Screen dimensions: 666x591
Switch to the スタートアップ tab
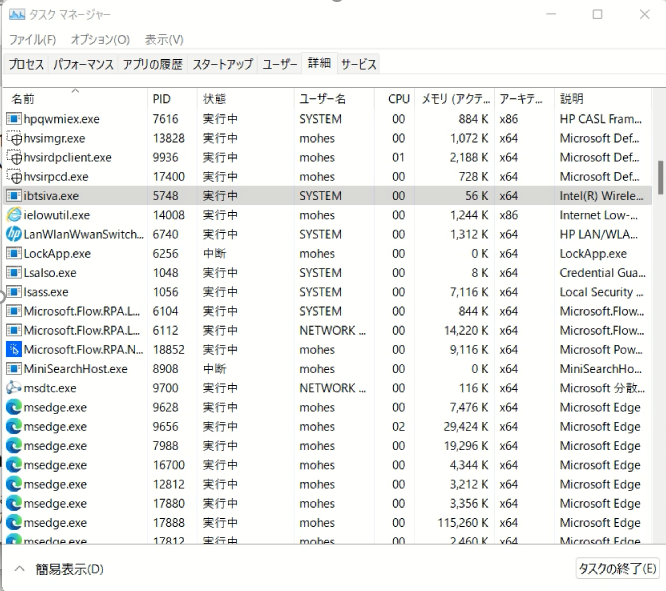tap(223, 64)
